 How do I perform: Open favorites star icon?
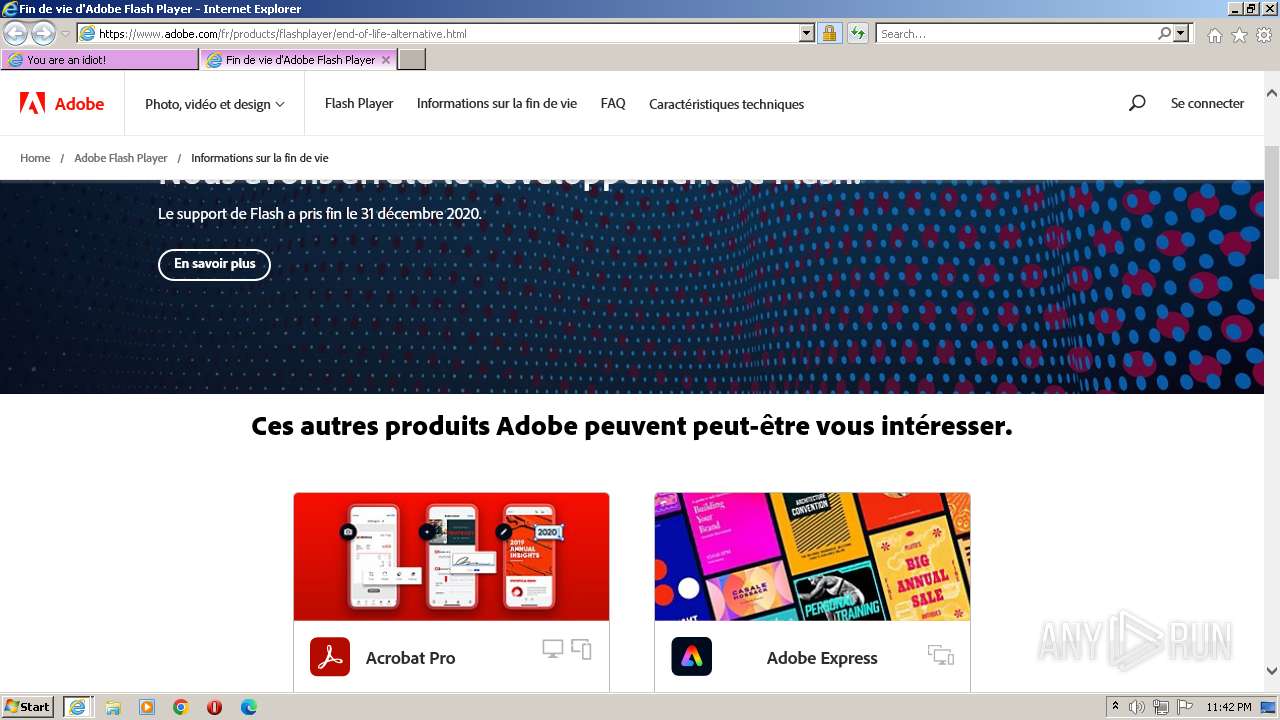pos(1239,35)
